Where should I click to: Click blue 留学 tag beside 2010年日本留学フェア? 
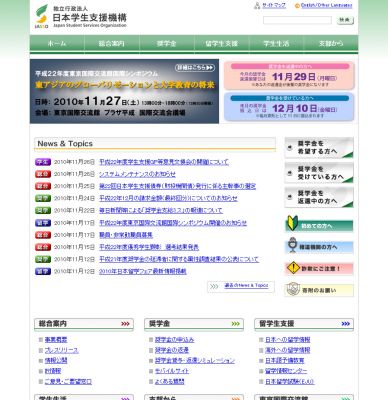coord(43,271)
